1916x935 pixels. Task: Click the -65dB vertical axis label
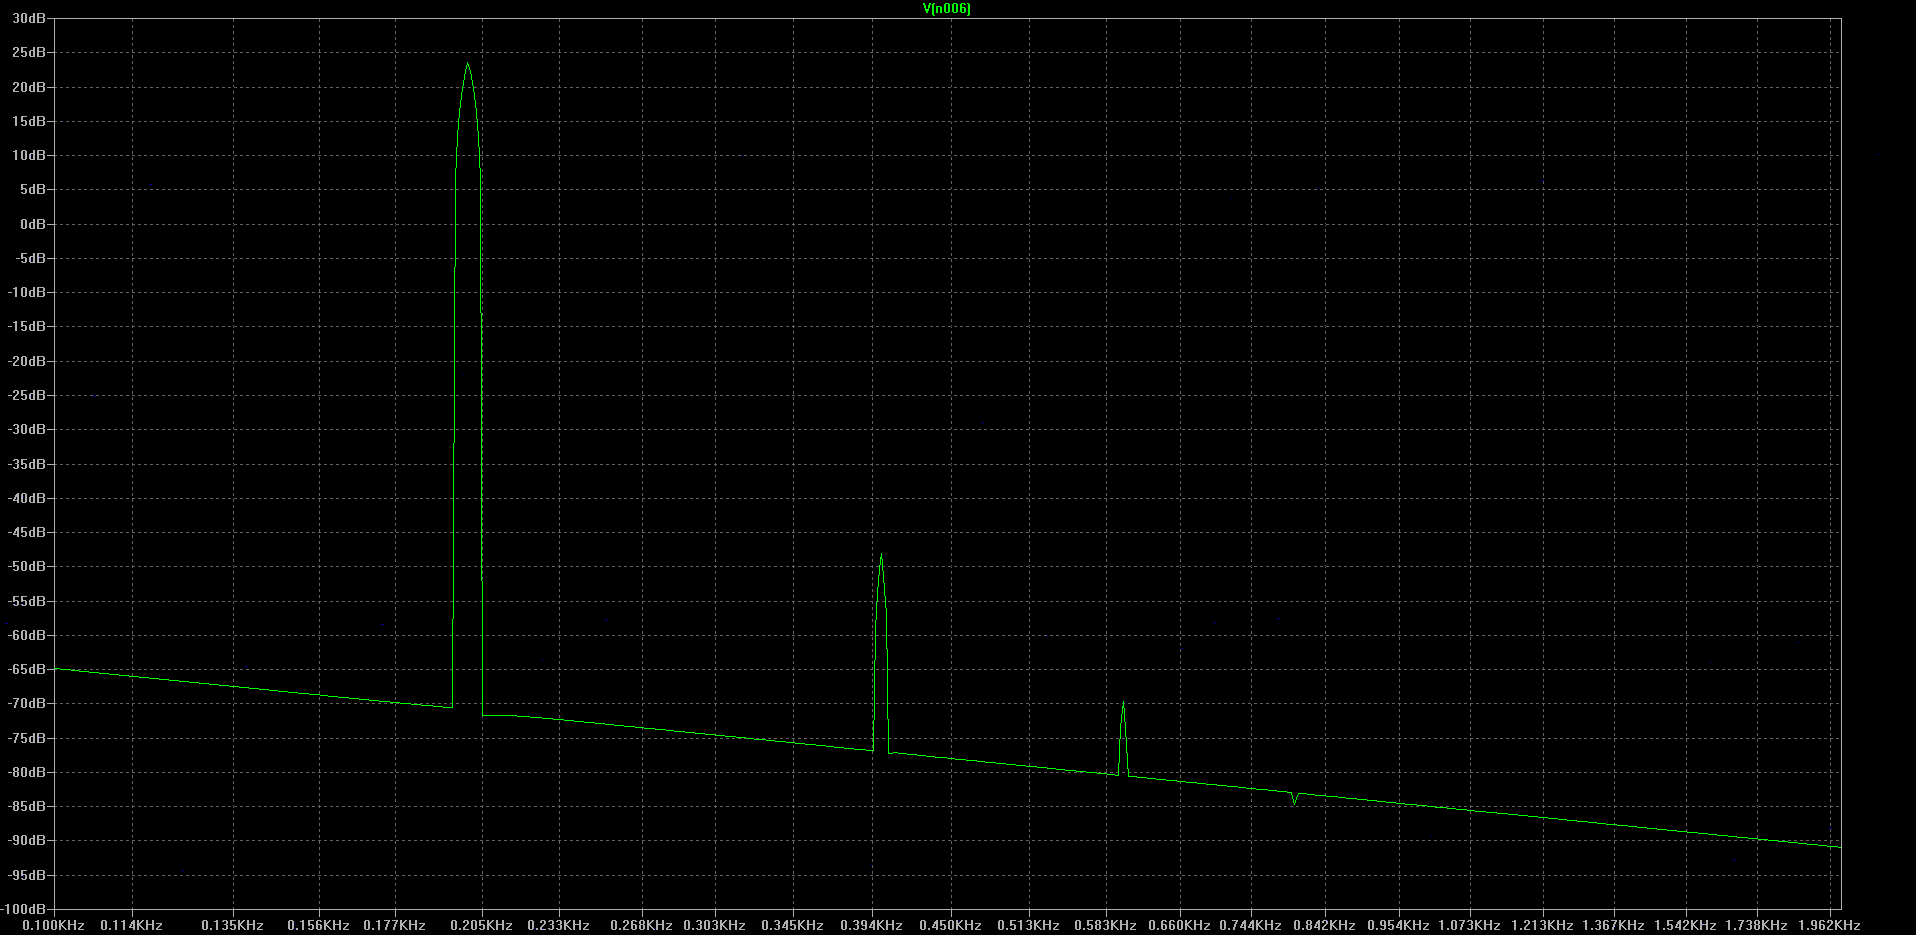coord(27,670)
